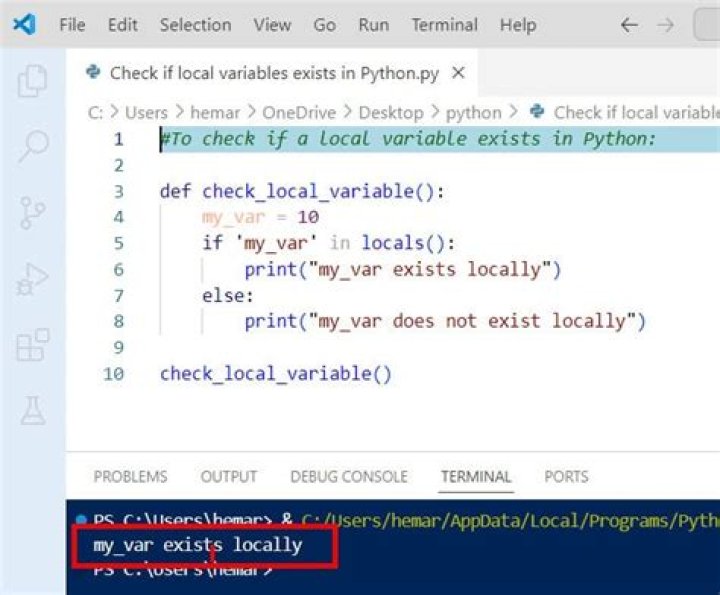720x595 pixels.
Task: Open the Testing flask icon
Action: point(32,411)
